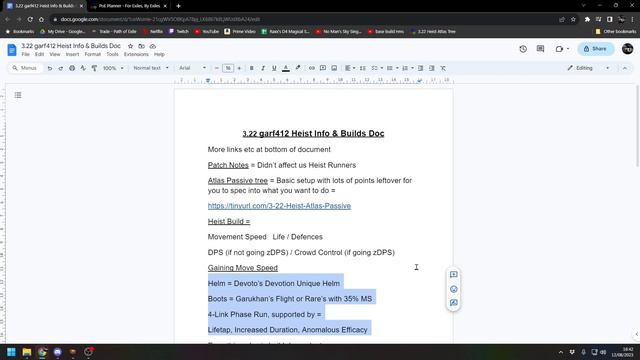Suggest edits from the side margin button
Image resolution: width=640 pixels, height=360 pixels.
[453, 303]
